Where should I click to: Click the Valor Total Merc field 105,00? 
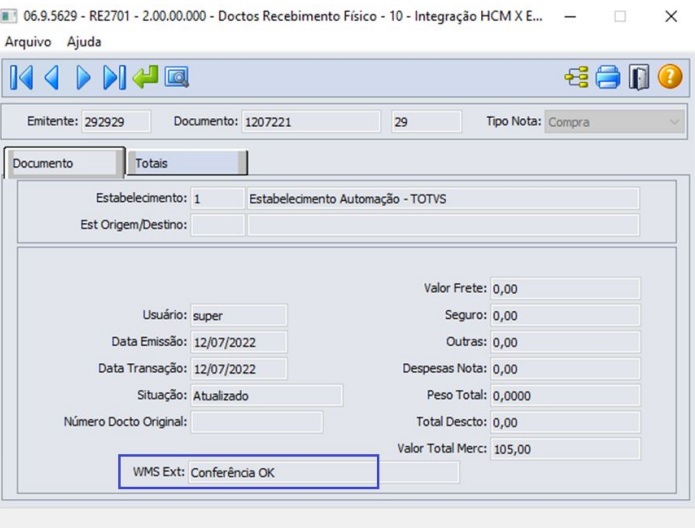point(565,449)
